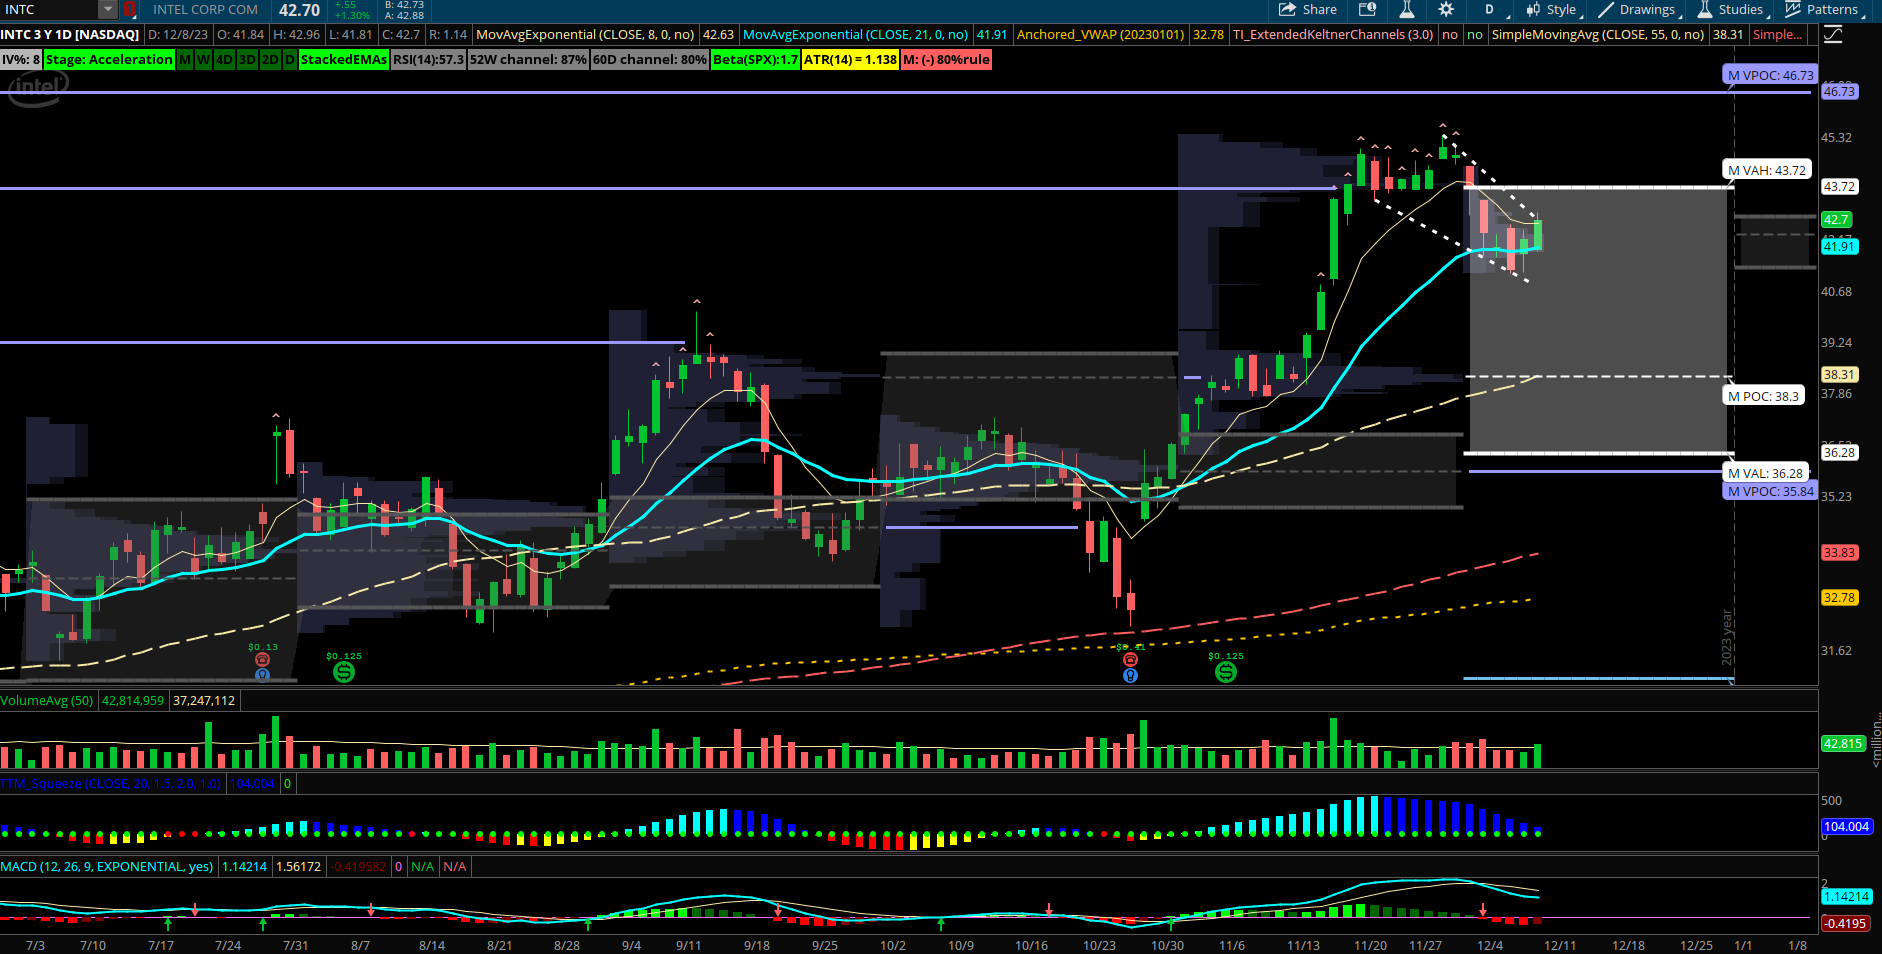Image resolution: width=1882 pixels, height=954 pixels.
Task: Click the first green dividend $ icon
Action: tap(344, 672)
